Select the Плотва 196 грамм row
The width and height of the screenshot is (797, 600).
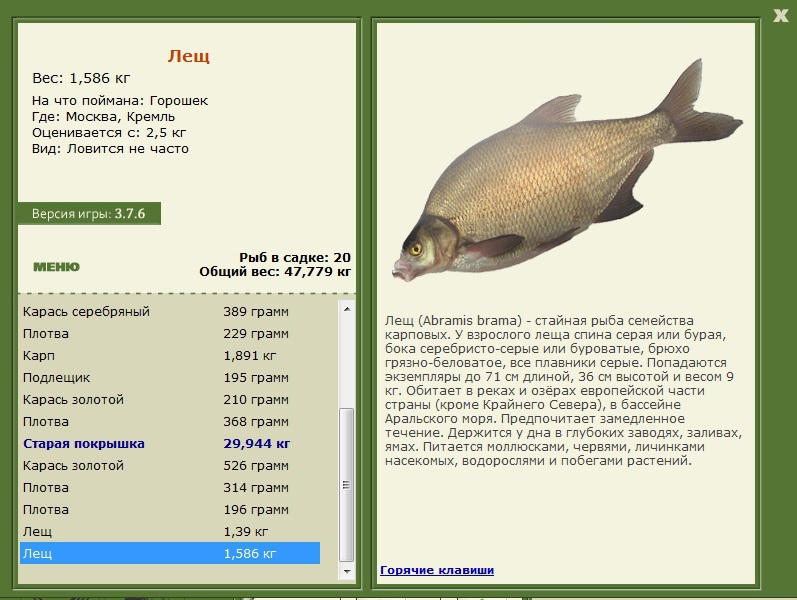(170, 509)
